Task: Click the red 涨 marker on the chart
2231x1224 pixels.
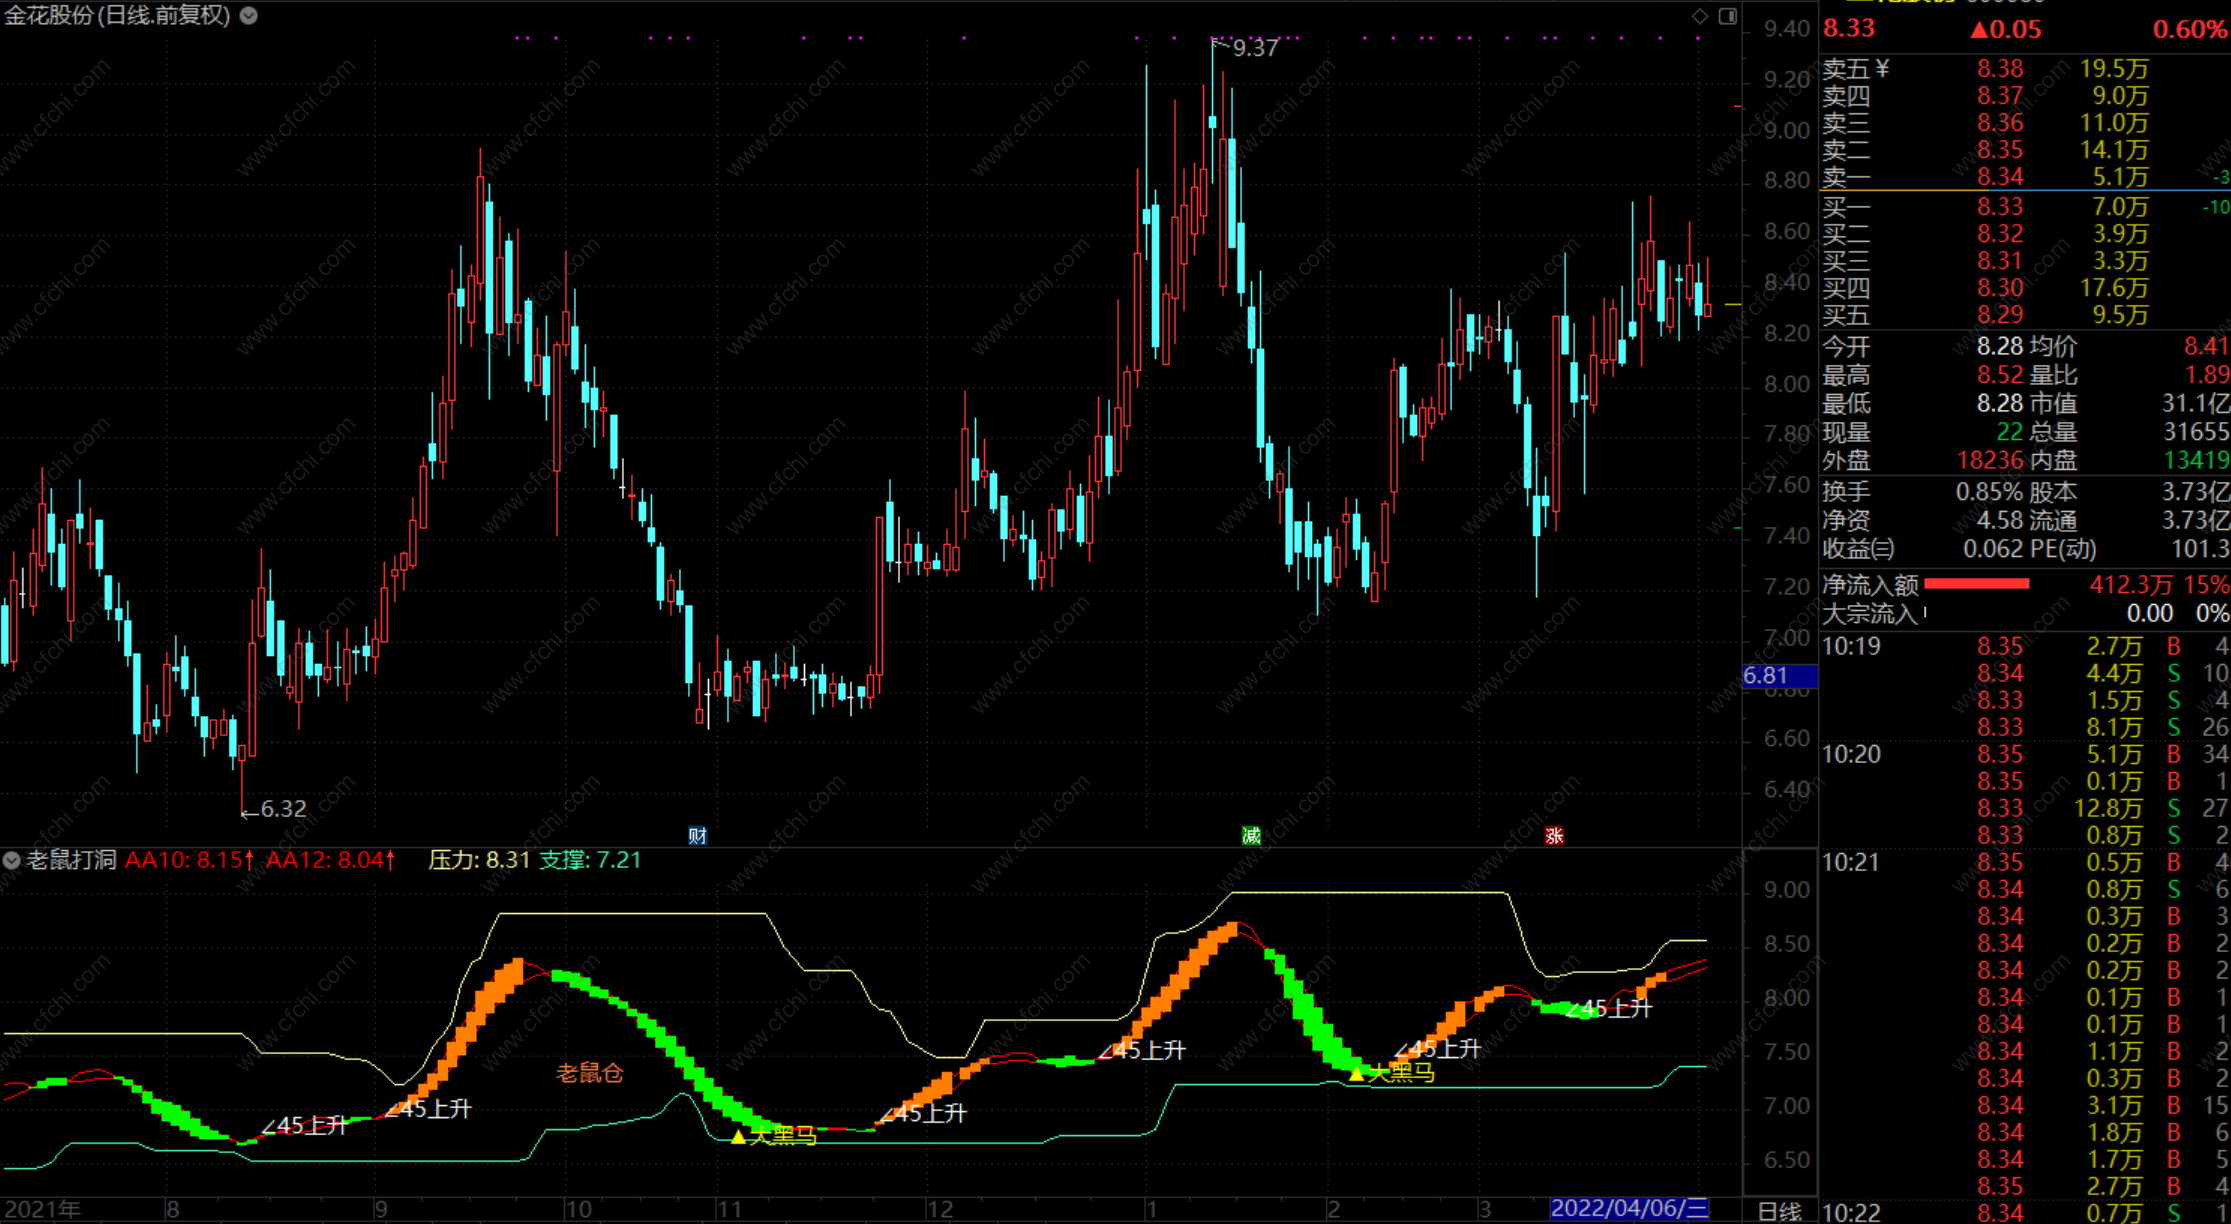Action: tap(1554, 836)
